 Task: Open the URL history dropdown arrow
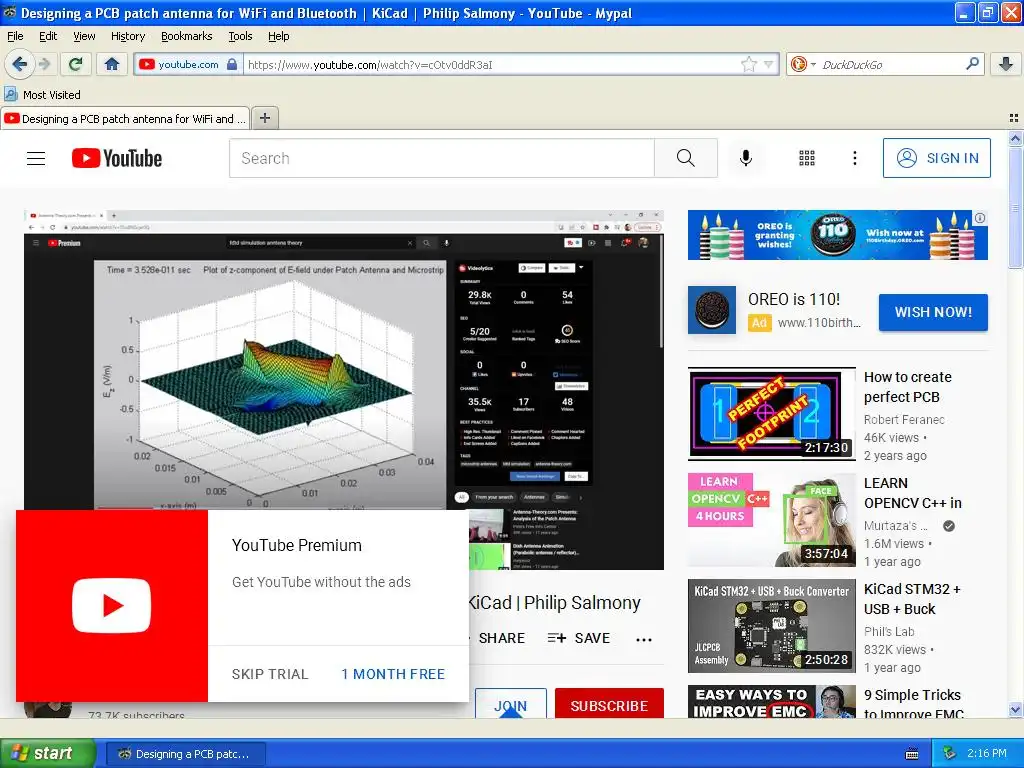[769, 64]
